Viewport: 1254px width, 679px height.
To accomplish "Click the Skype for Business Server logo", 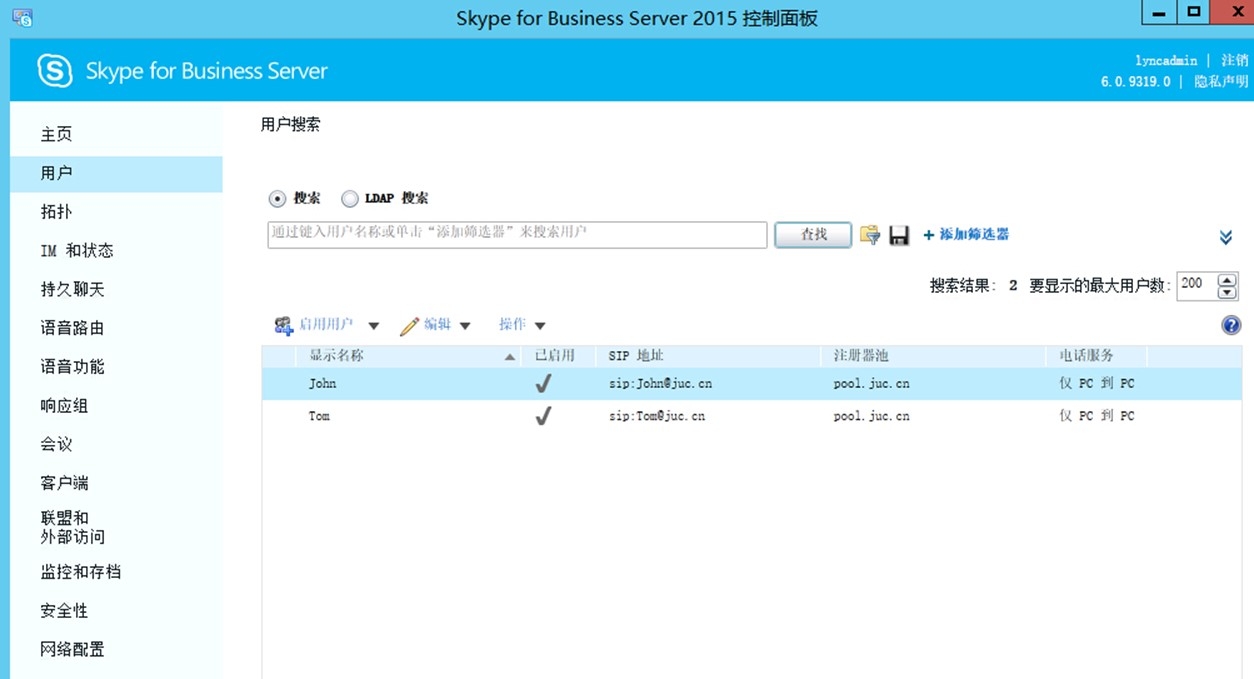I will [x=55, y=71].
